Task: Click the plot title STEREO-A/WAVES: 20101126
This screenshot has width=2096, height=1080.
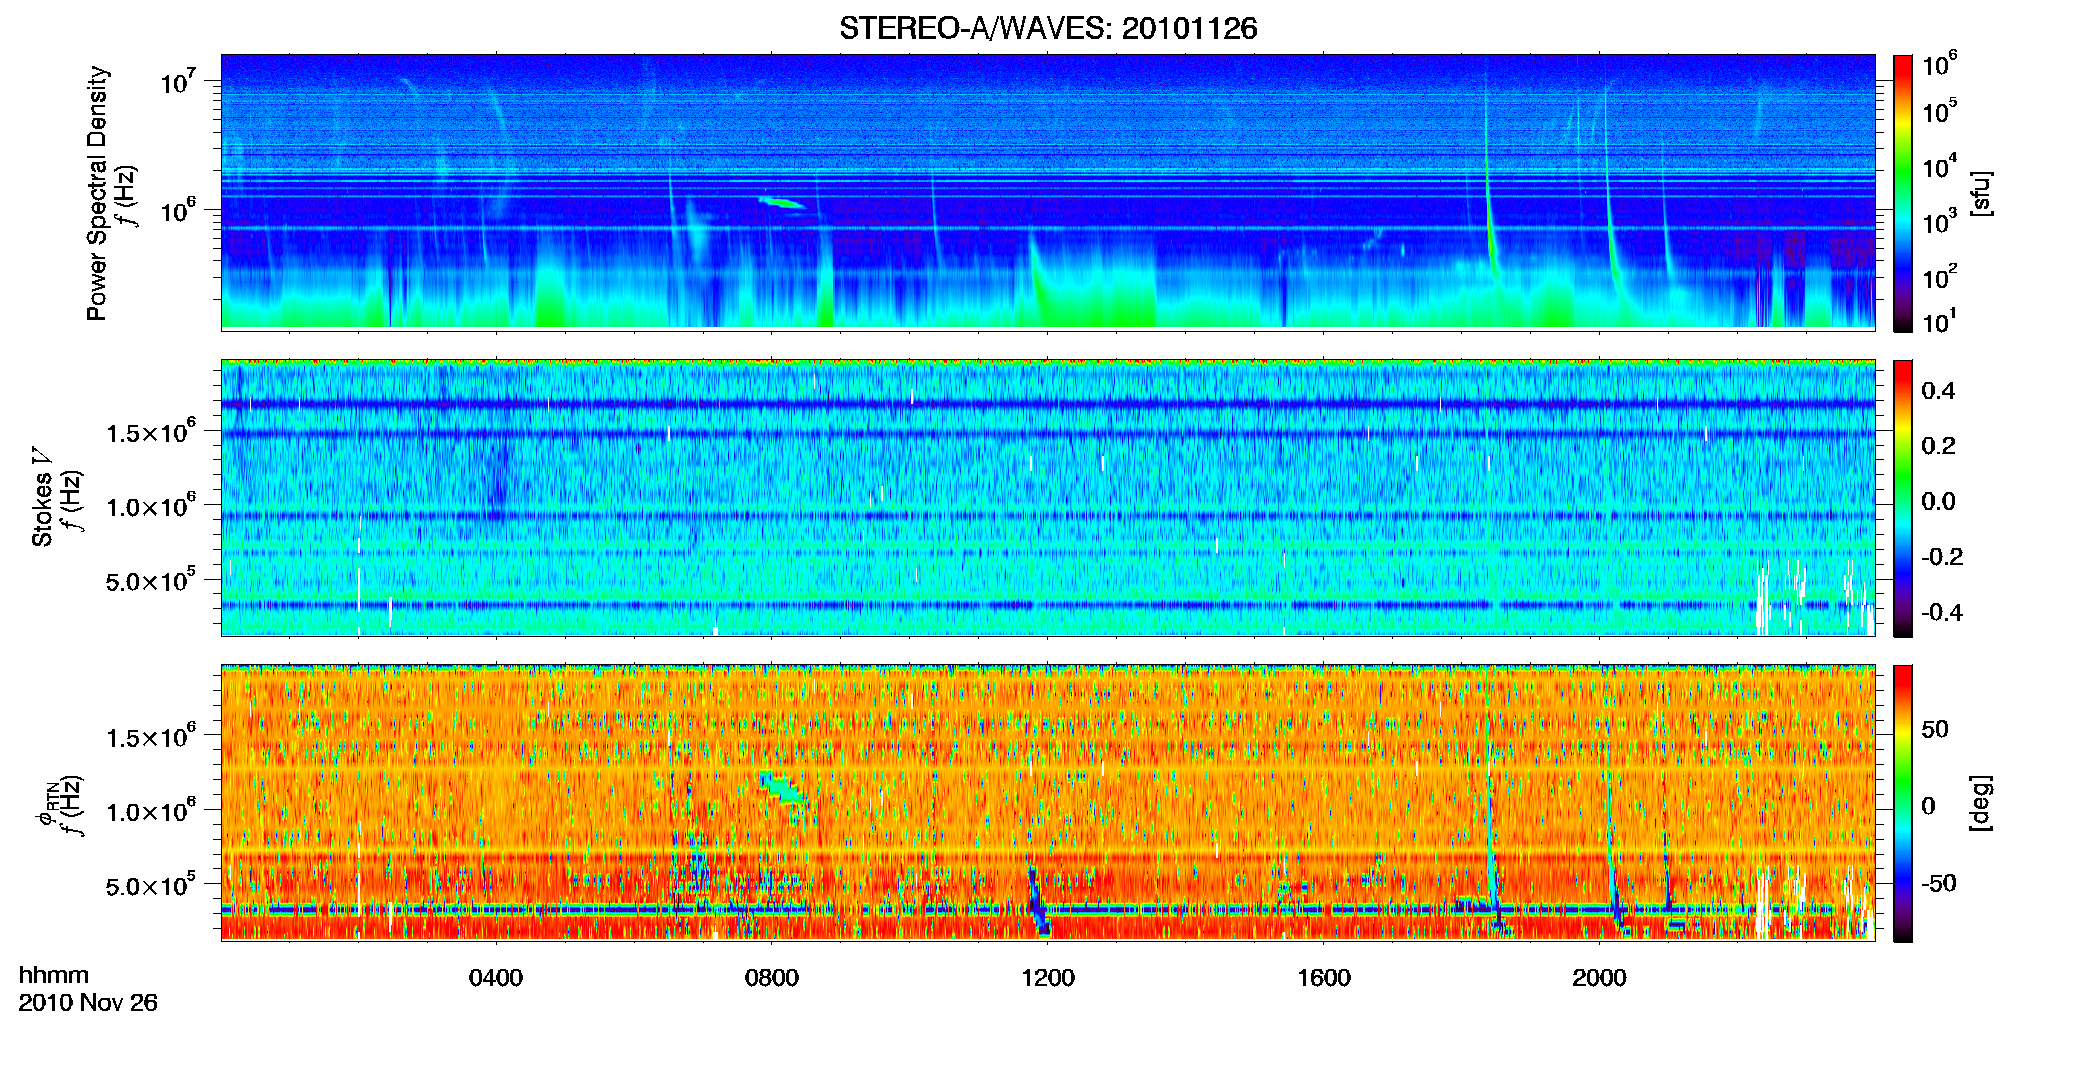Action: point(1048,28)
